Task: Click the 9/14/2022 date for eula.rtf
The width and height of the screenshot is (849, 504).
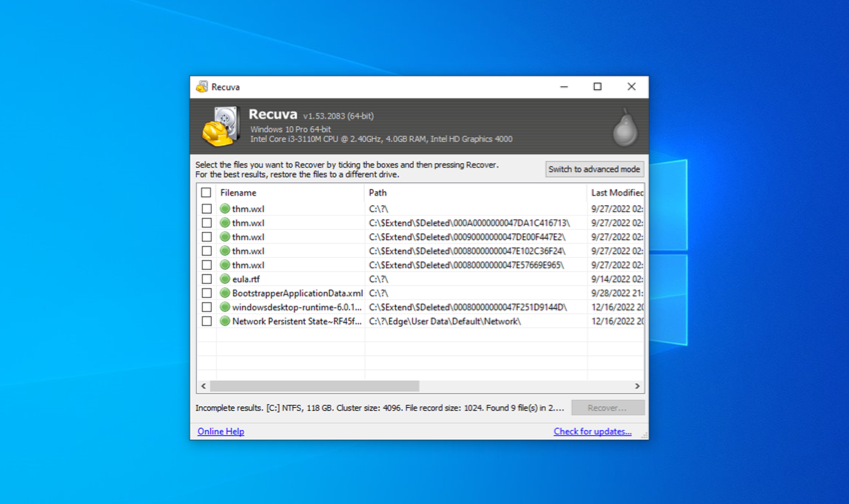Action: tap(617, 279)
